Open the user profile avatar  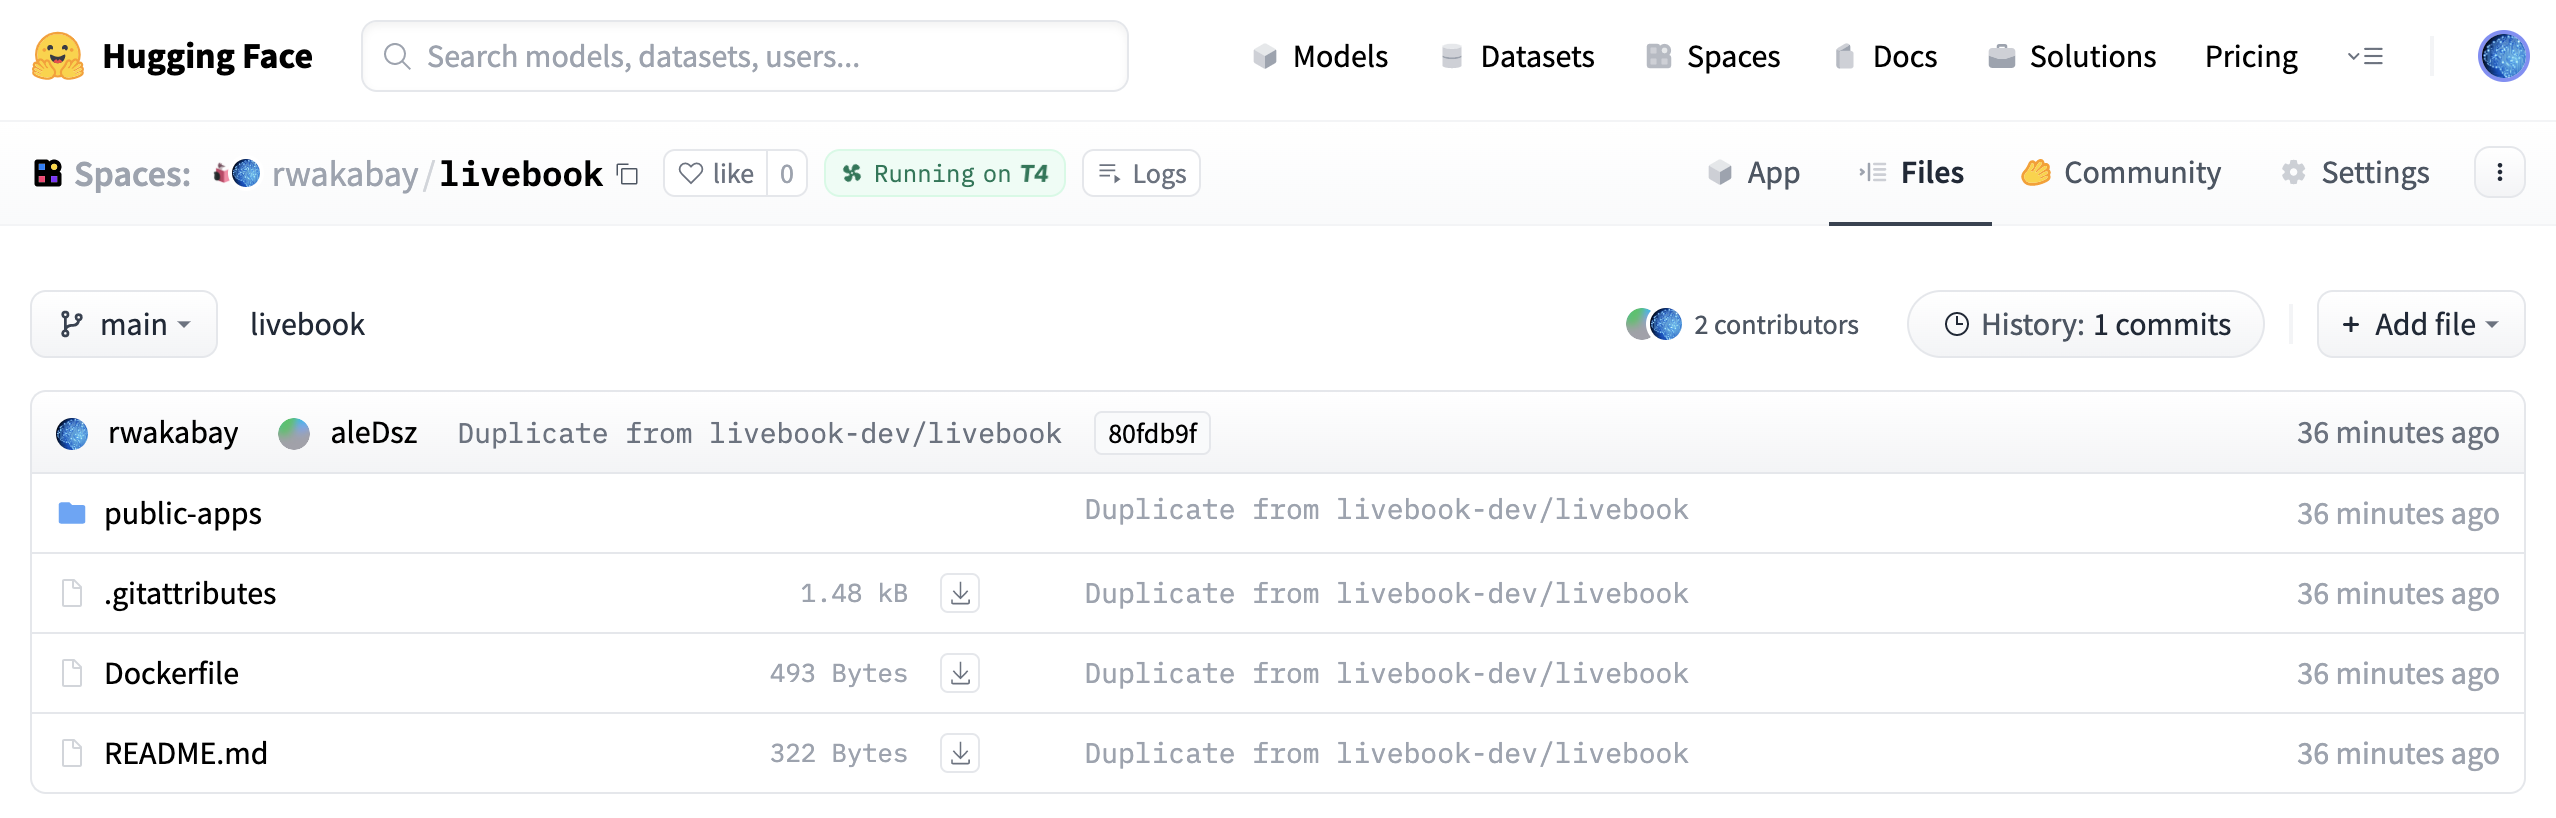pyautogui.click(x=2503, y=56)
